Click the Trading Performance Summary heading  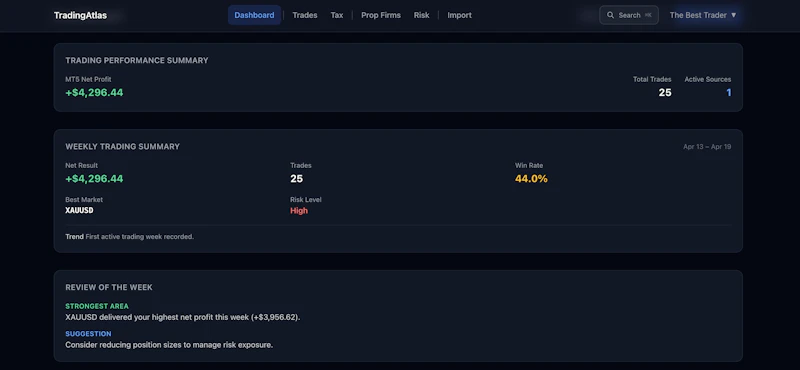point(137,60)
